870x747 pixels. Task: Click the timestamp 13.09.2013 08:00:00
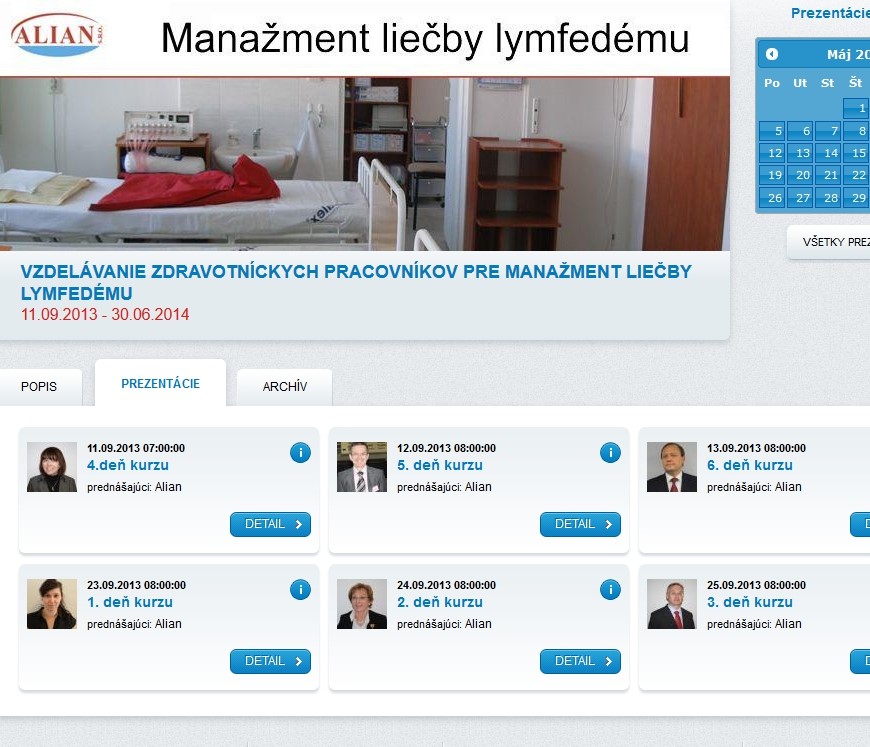[x=756, y=448]
